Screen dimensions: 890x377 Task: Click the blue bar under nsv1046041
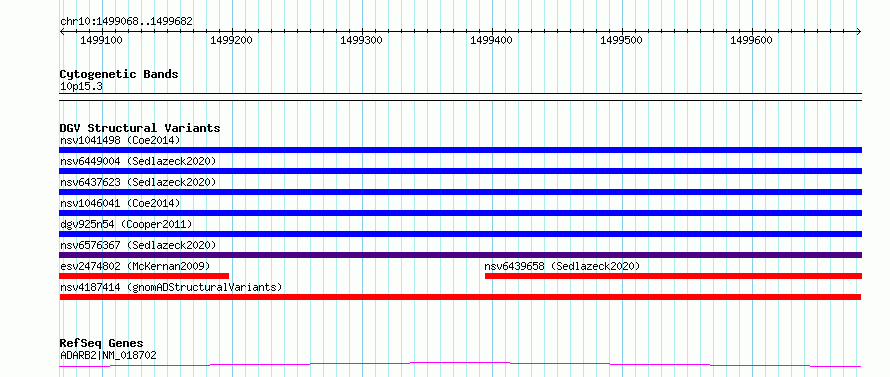coord(460,213)
